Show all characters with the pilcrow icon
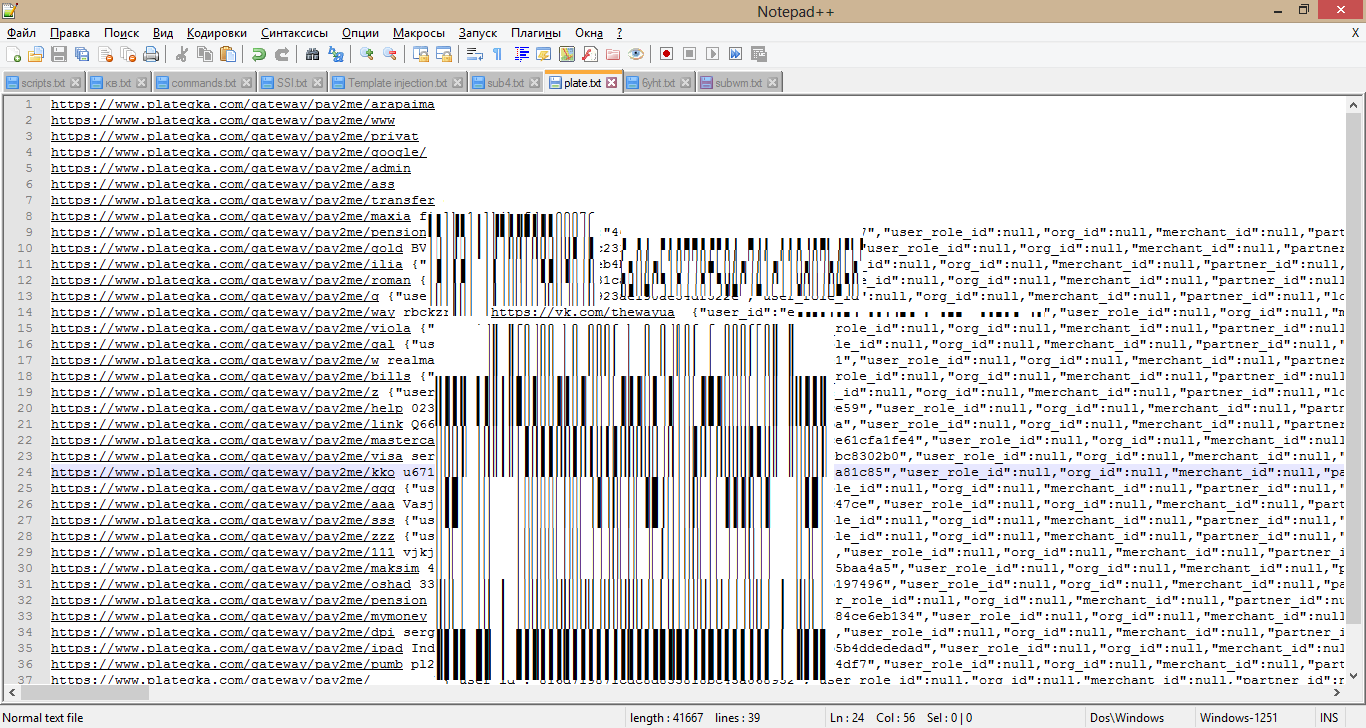This screenshot has width=1366, height=728. (x=498, y=54)
